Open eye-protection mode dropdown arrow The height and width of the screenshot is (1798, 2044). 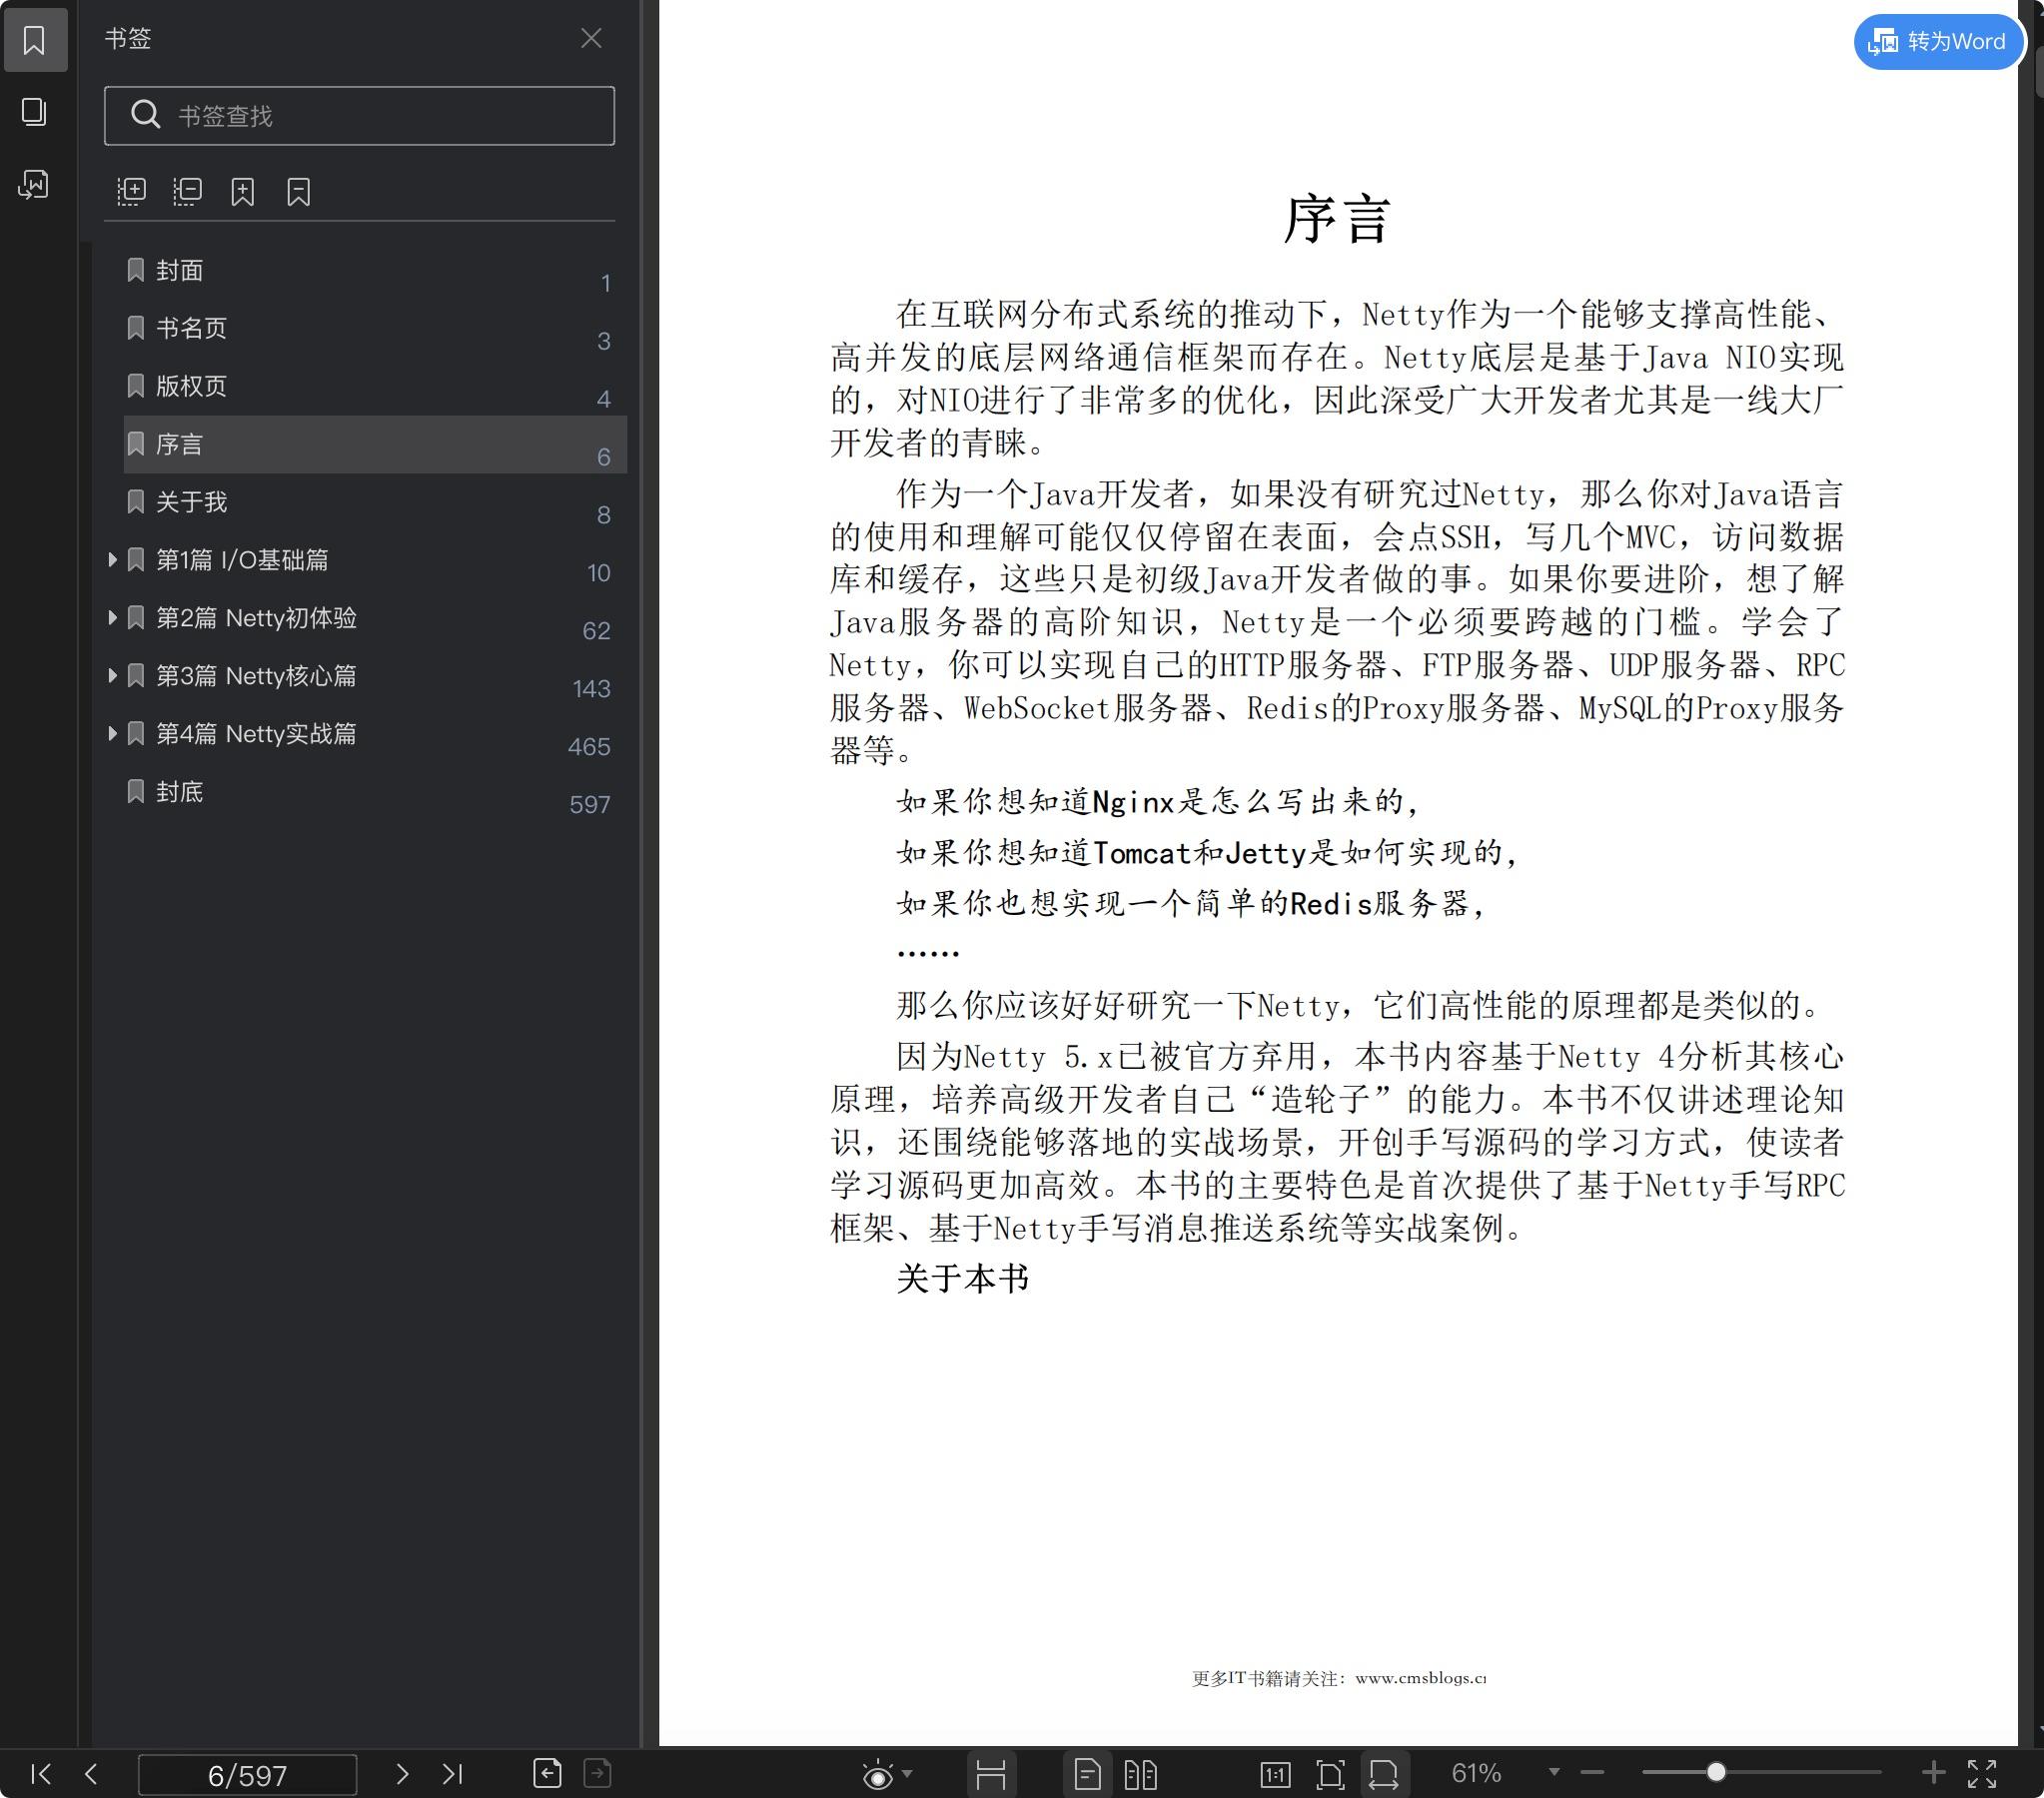coord(907,1774)
